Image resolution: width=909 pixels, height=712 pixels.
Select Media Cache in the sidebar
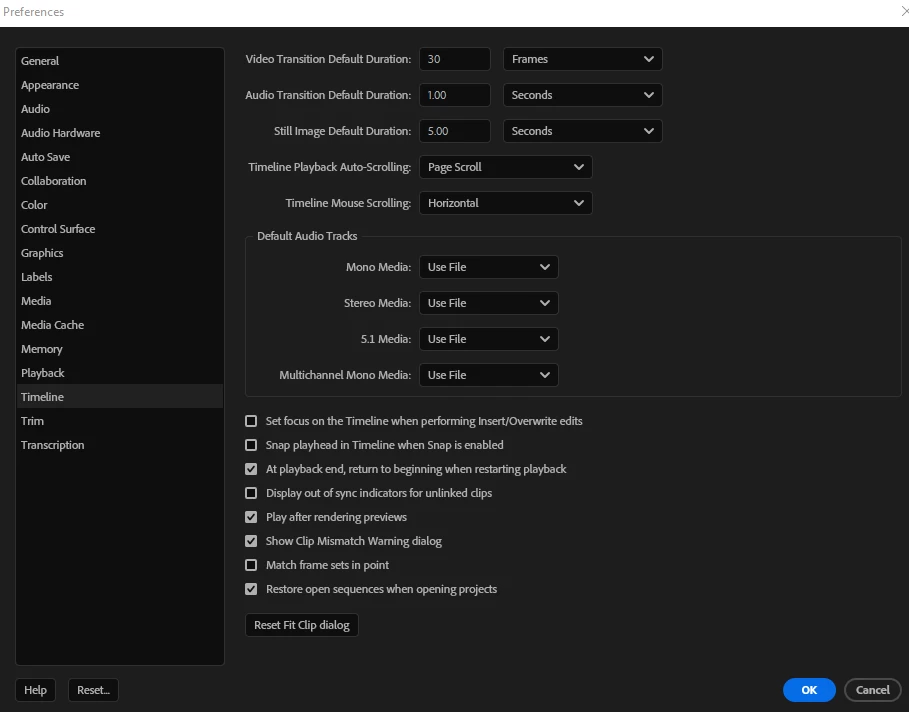pyautogui.click(x=119, y=325)
